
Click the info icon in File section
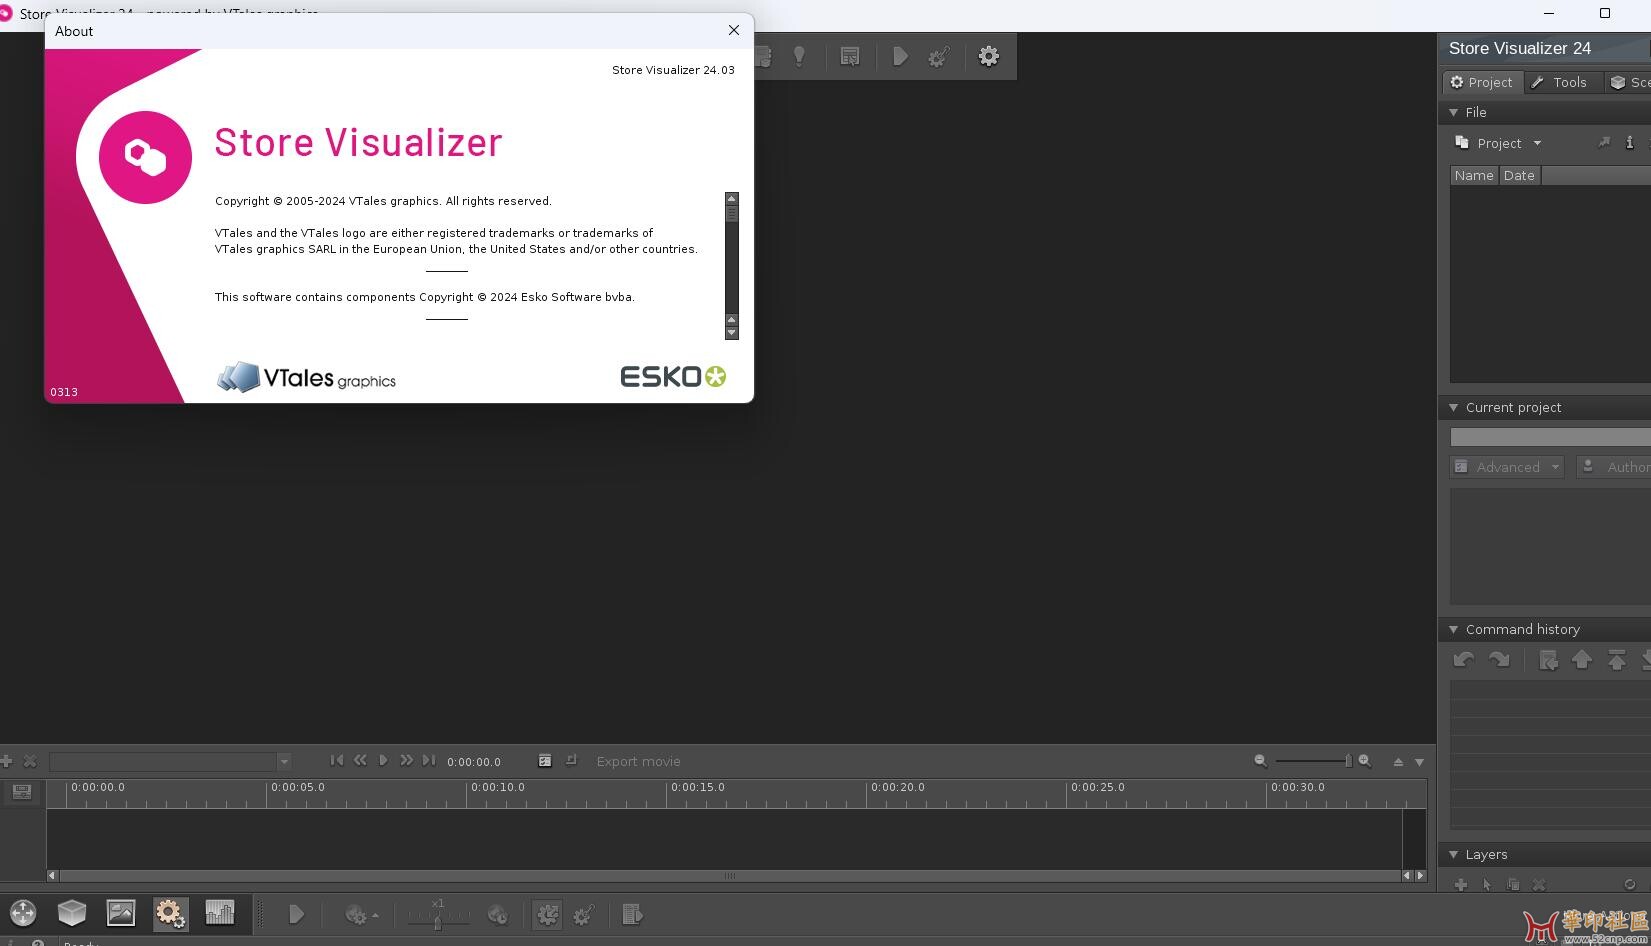1629,143
